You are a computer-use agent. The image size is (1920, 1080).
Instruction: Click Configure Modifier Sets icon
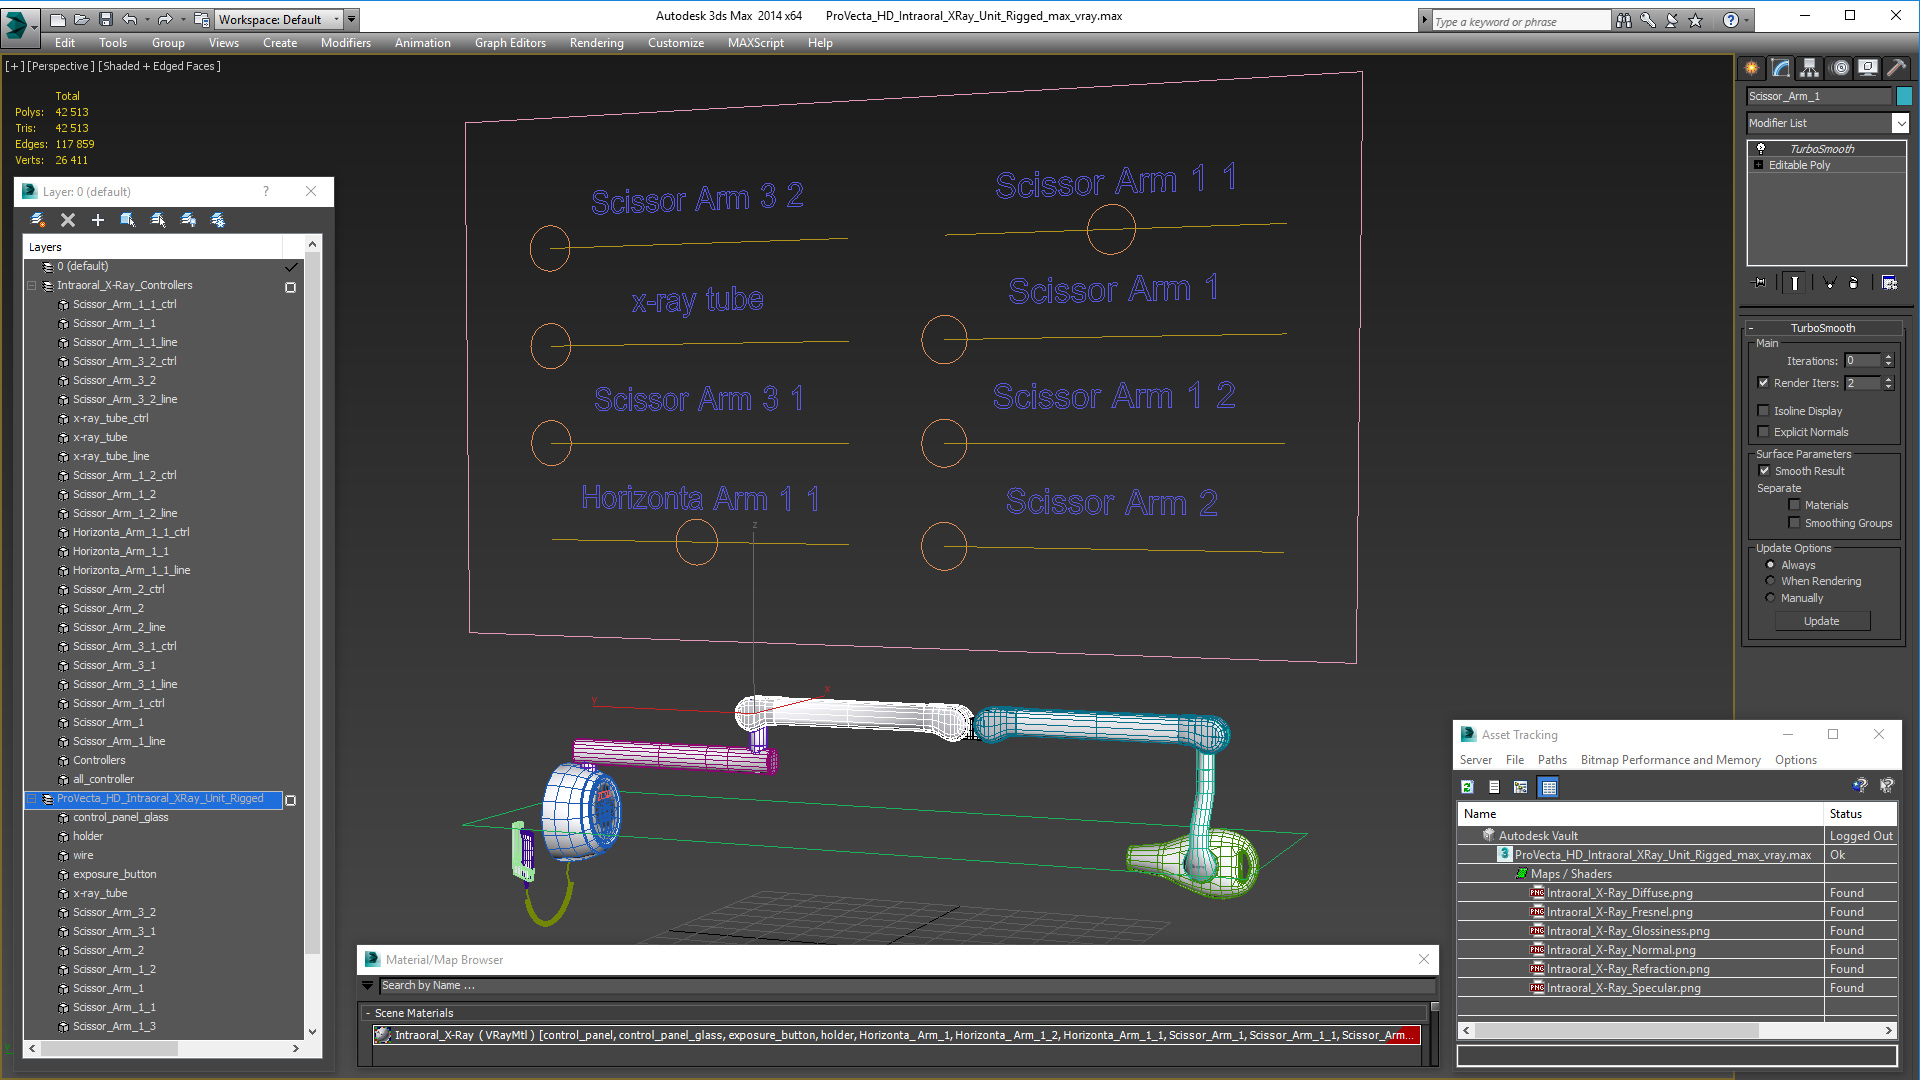[1889, 283]
